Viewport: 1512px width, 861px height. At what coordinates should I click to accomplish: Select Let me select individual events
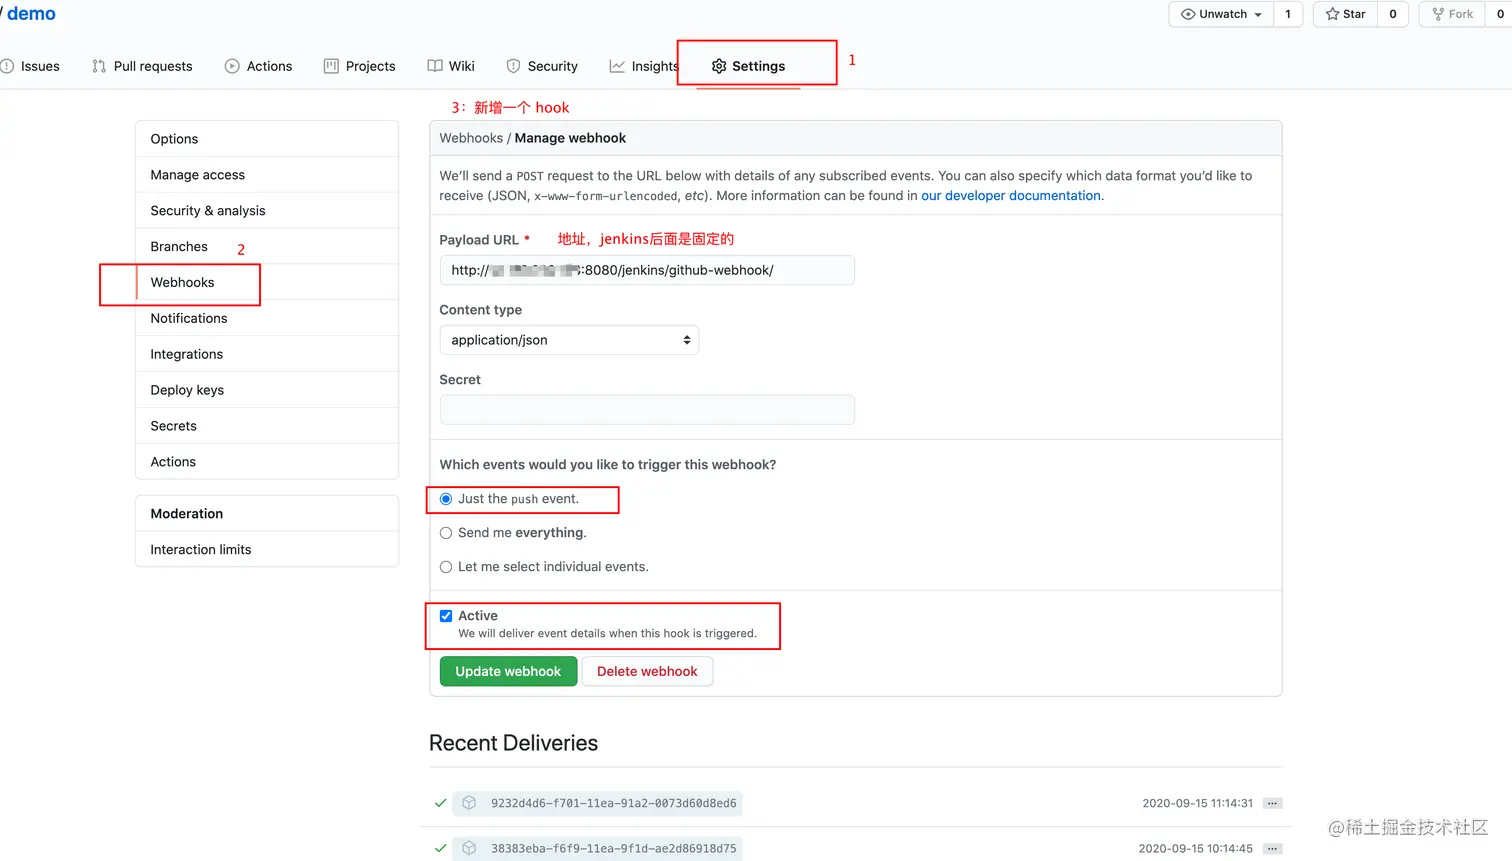coord(446,567)
